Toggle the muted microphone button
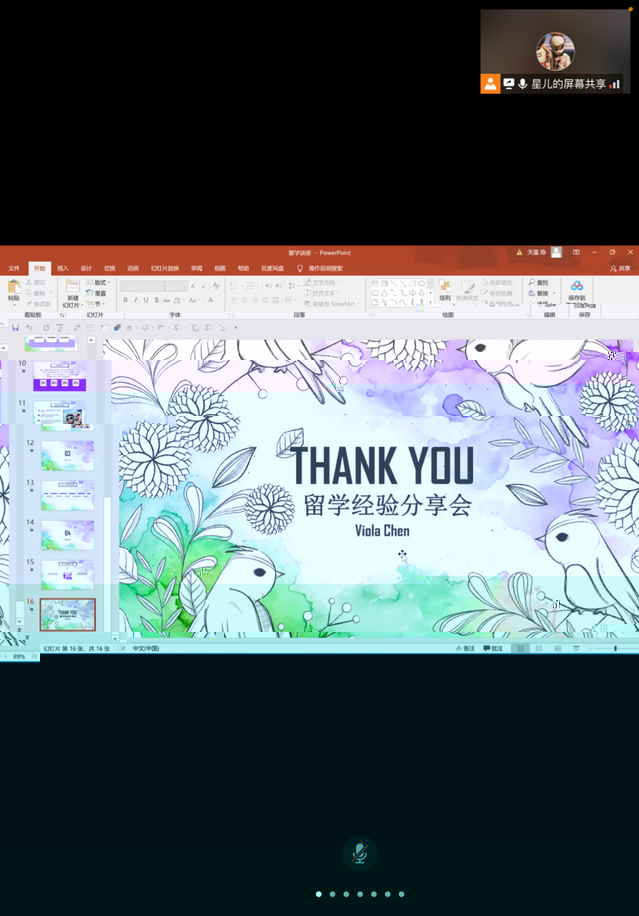The height and width of the screenshot is (916, 639). tap(360, 853)
